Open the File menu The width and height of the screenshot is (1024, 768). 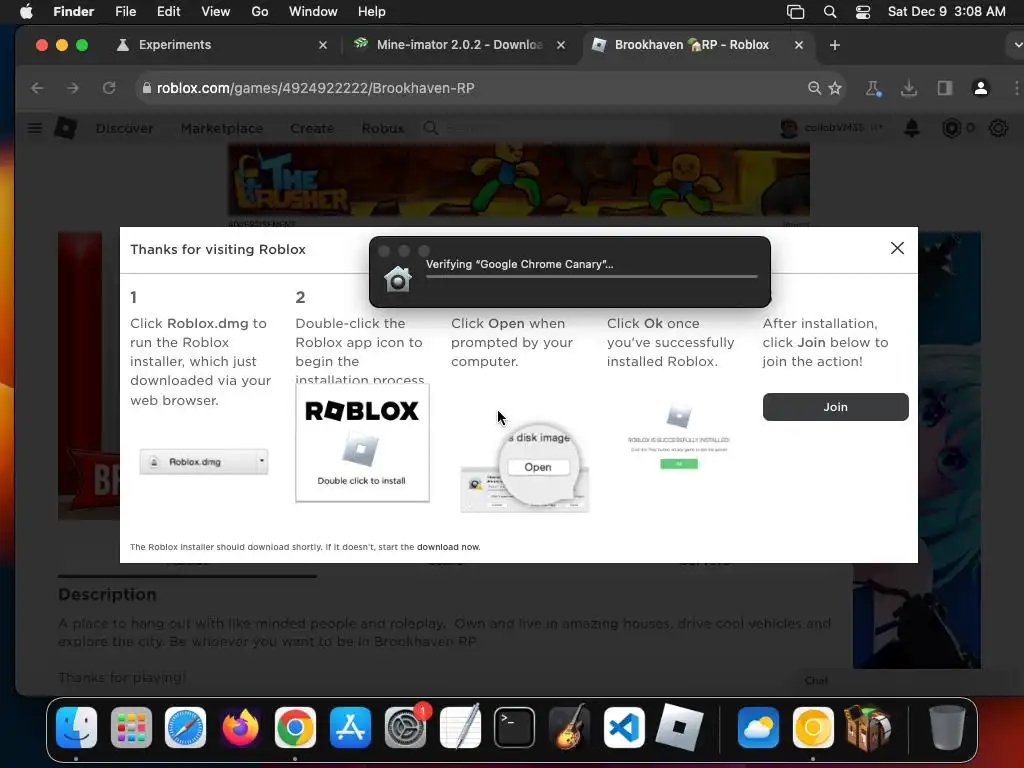pos(125,12)
